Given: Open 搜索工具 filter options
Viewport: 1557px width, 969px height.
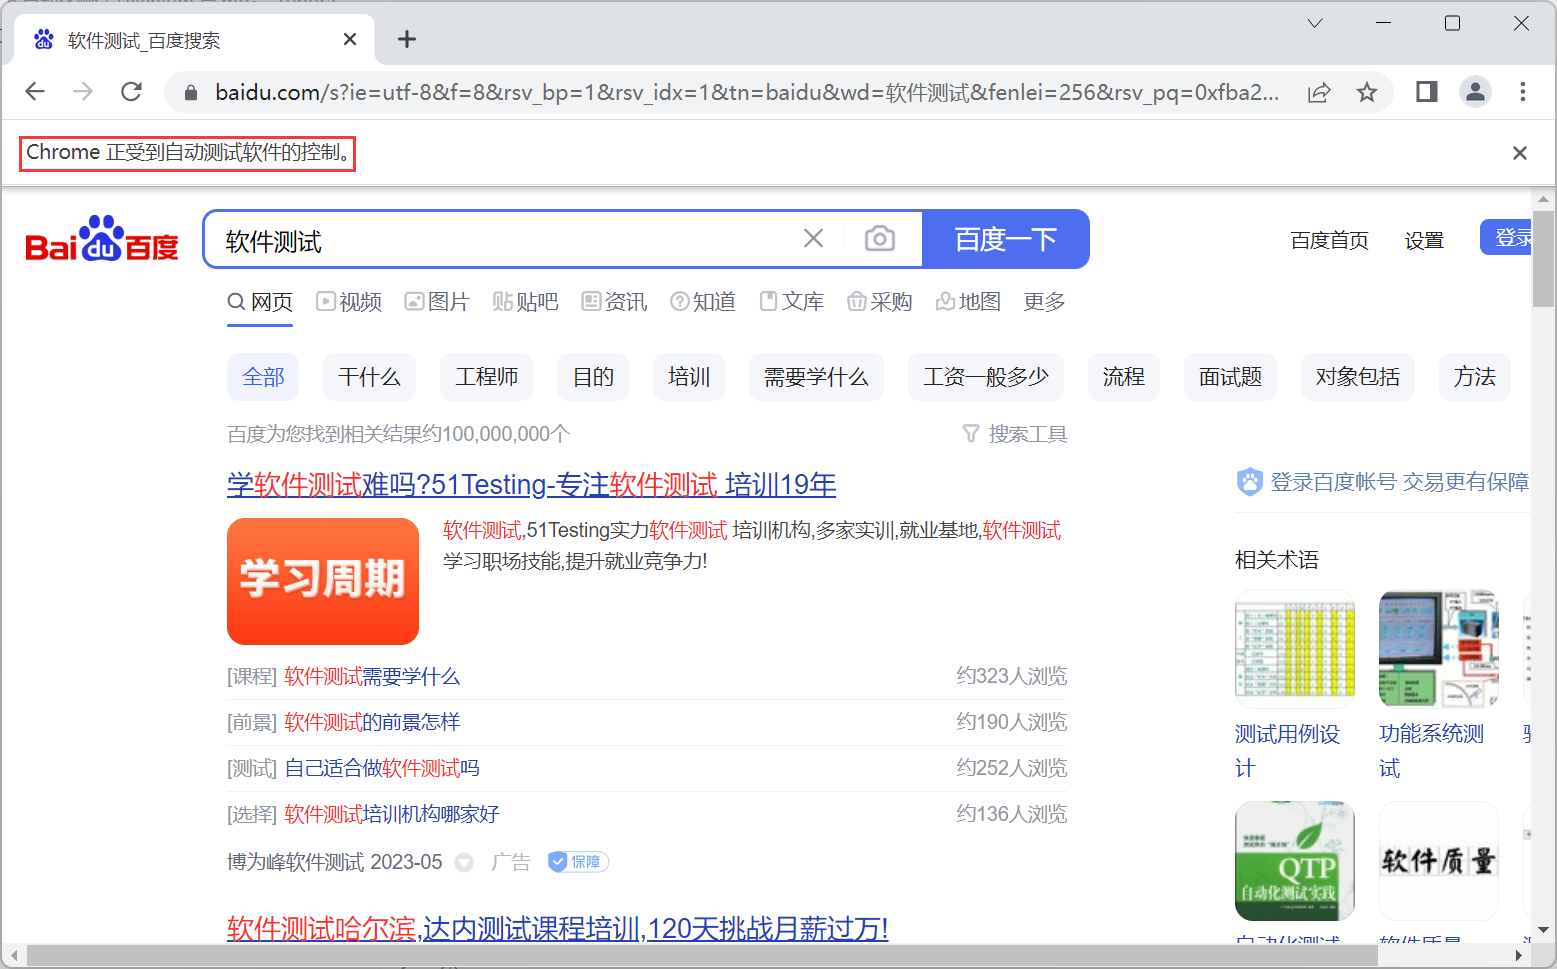Looking at the screenshot, I should click(x=1015, y=434).
